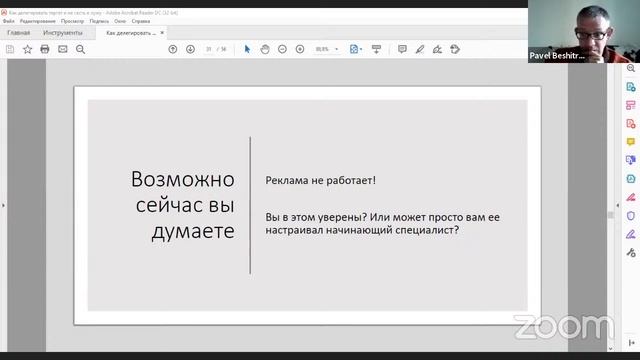Open the yellow Comment tool in right pane
This screenshot has height=360, width=640.
click(631, 142)
